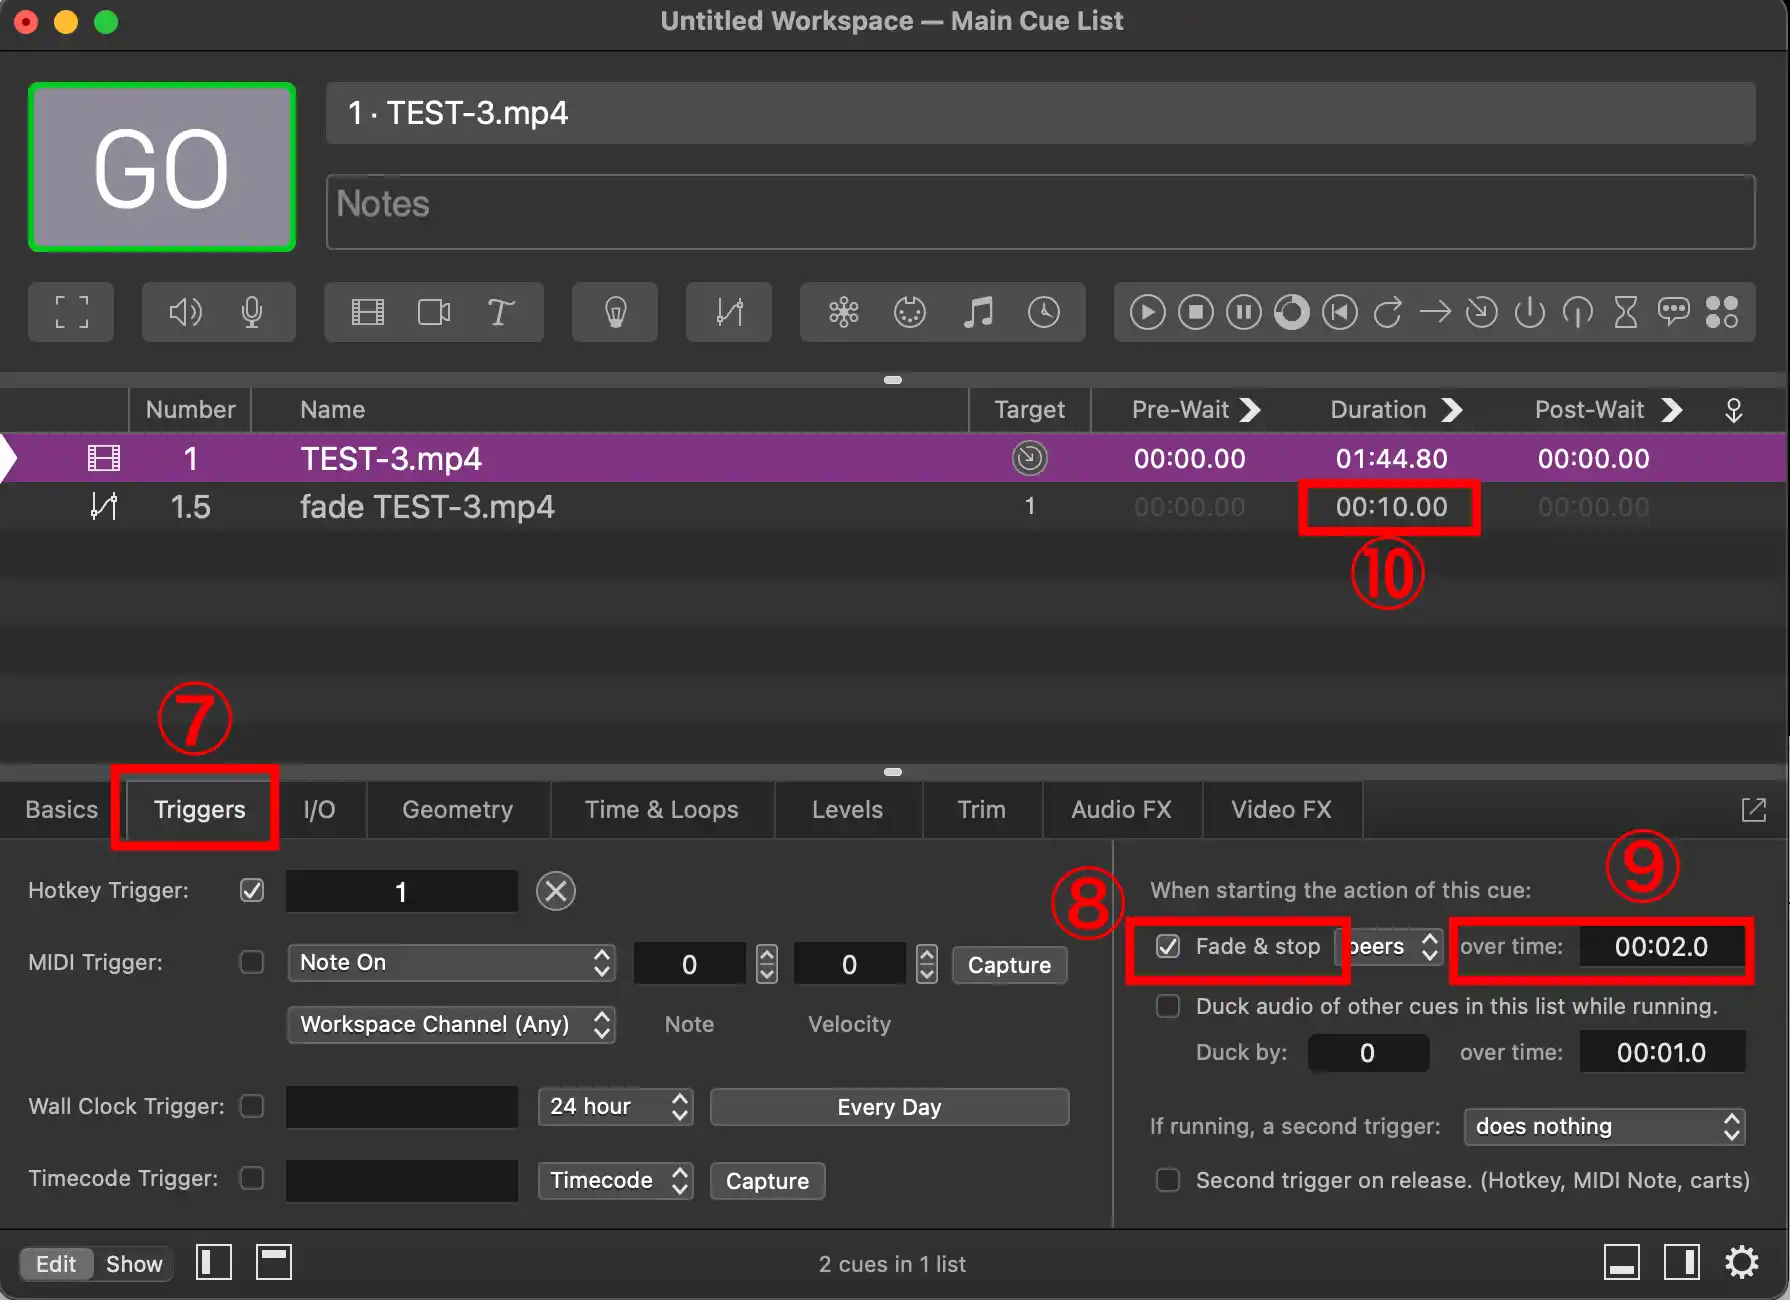The height and width of the screenshot is (1300, 1790).
Task: Add a Wait cue via the hourglass icon
Action: (1626, 313)
